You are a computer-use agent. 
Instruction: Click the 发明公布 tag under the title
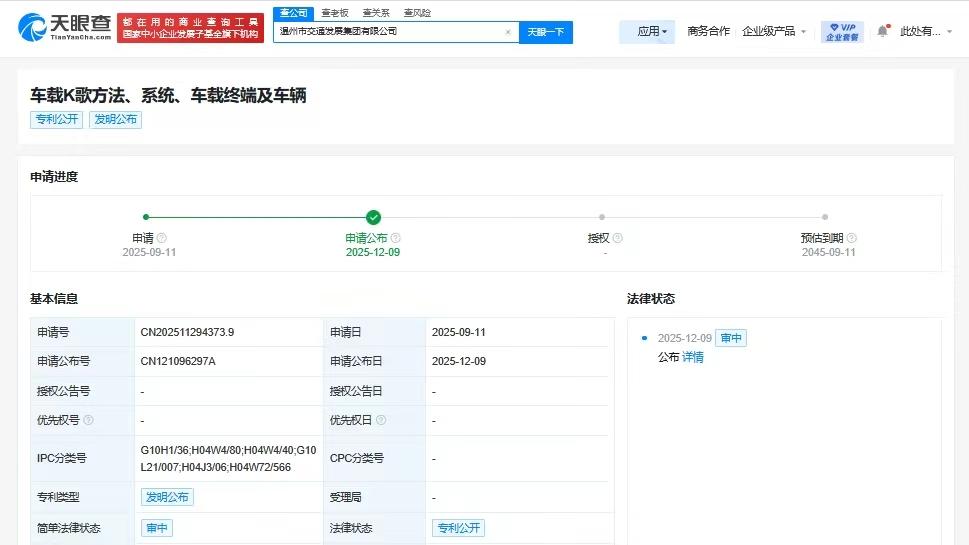(x=116, y=119)
